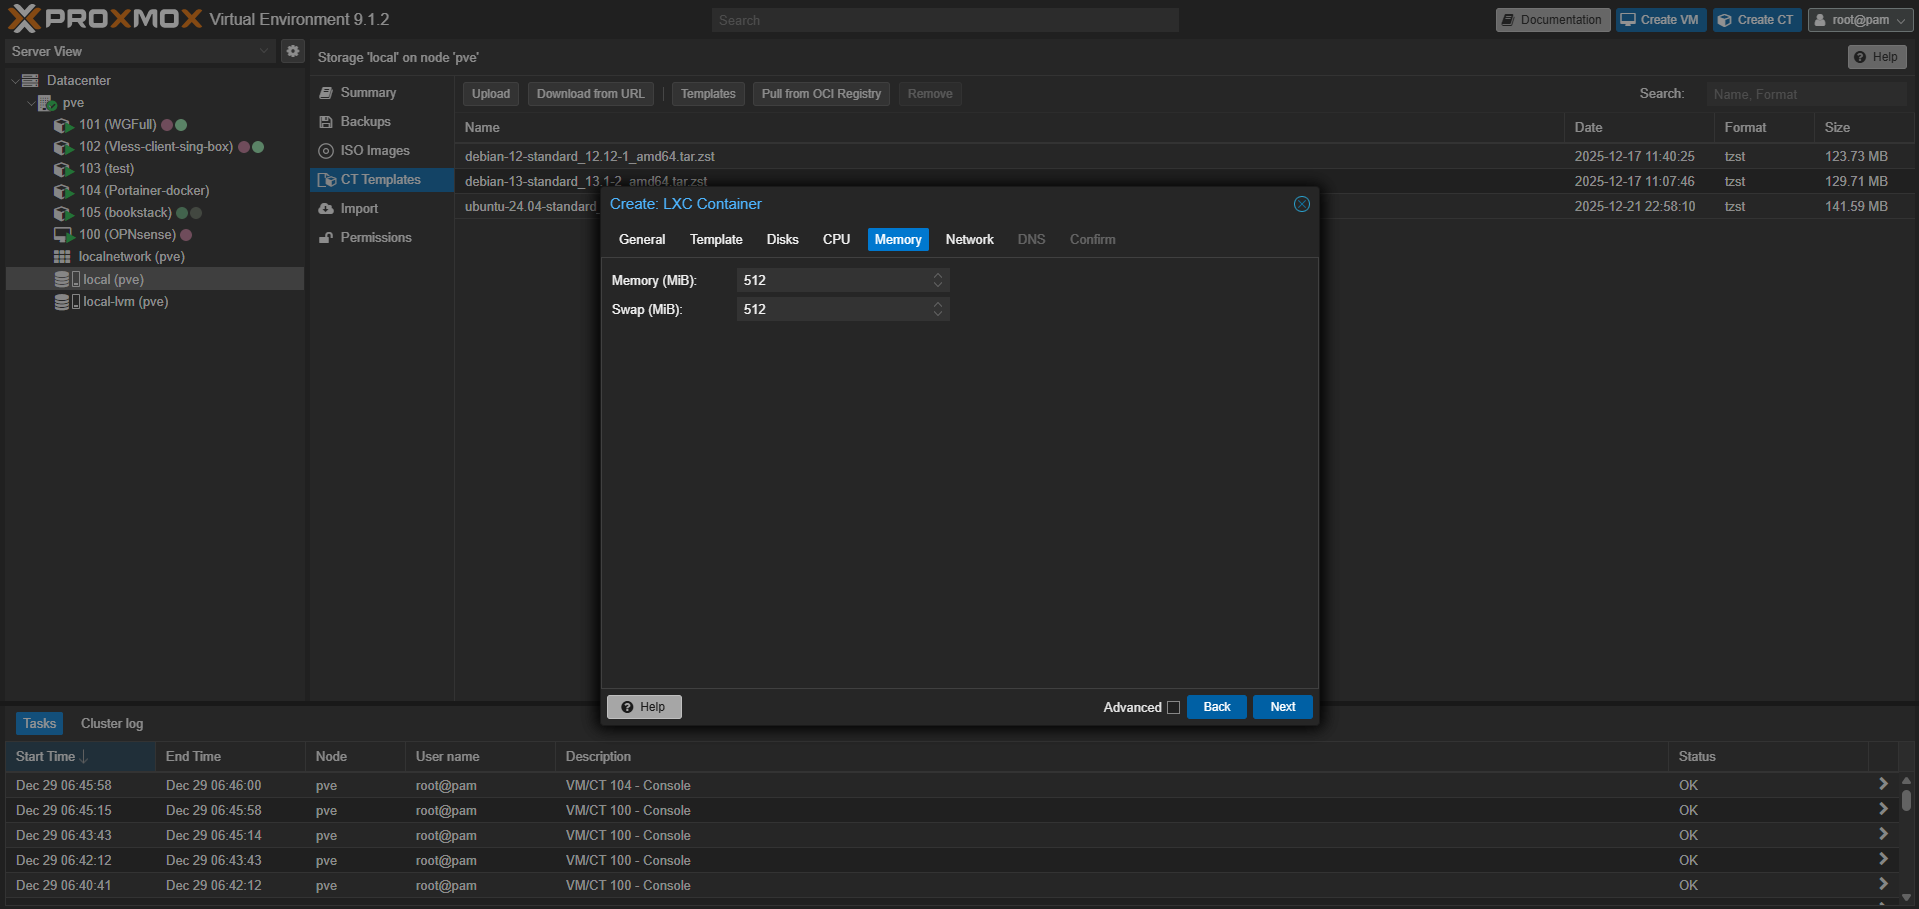1919x909 pixels.
Task: Click the Upload button
Action: [x=491, y=94]
